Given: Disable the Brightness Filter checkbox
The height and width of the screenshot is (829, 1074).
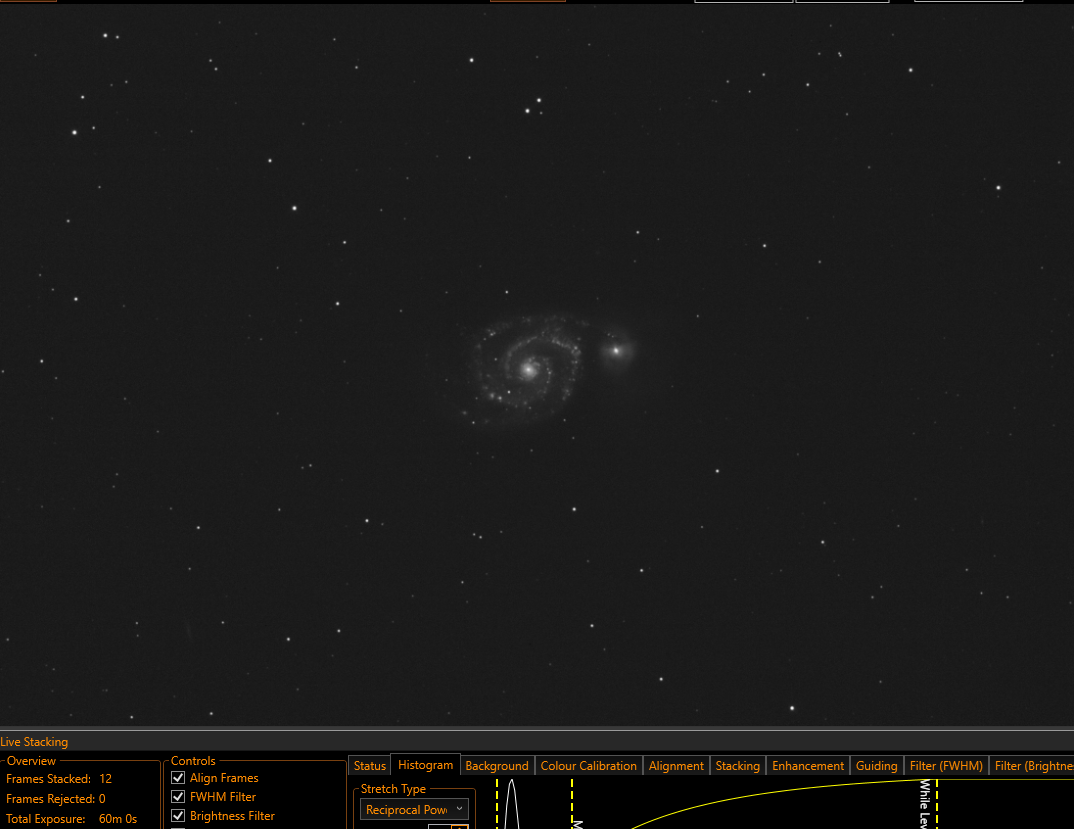Looking at the screenshot, I should pyautogui.click(x=178, y=815).
